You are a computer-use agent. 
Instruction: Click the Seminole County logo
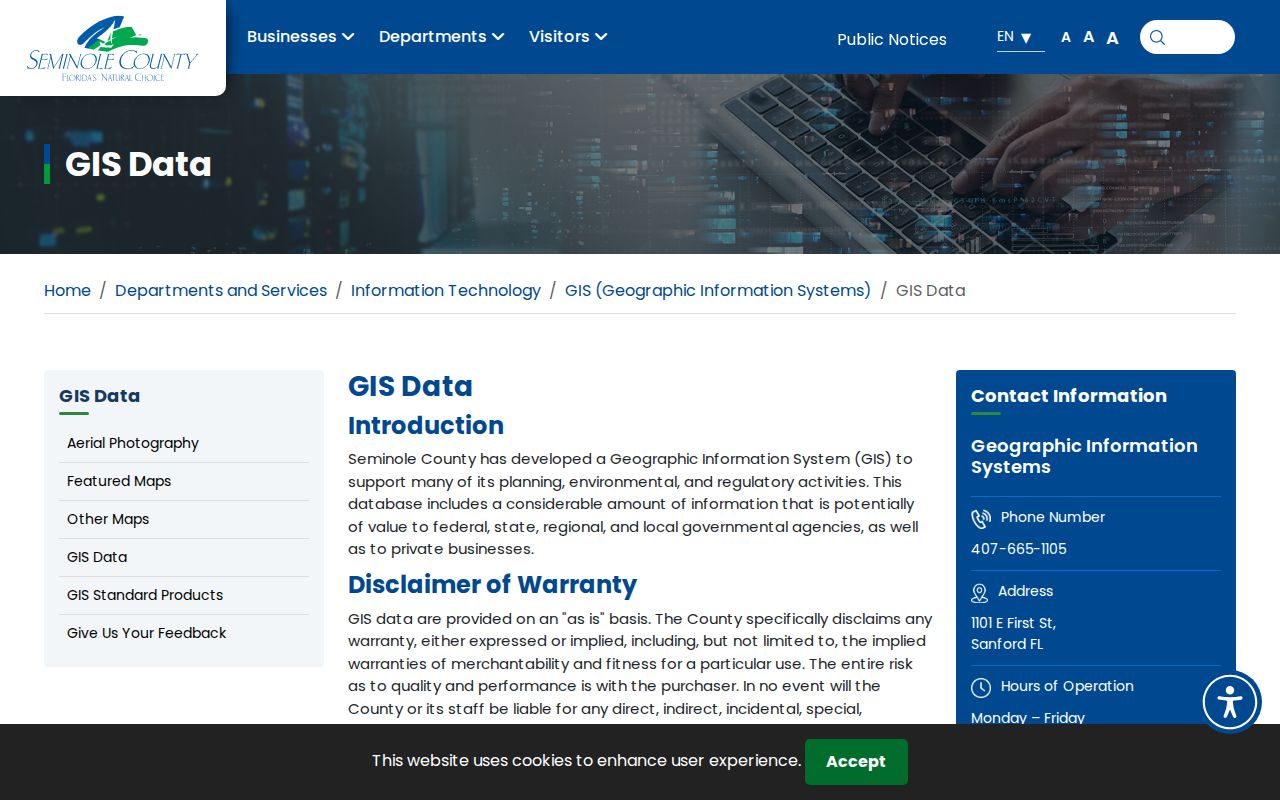[x=112, y=48]
